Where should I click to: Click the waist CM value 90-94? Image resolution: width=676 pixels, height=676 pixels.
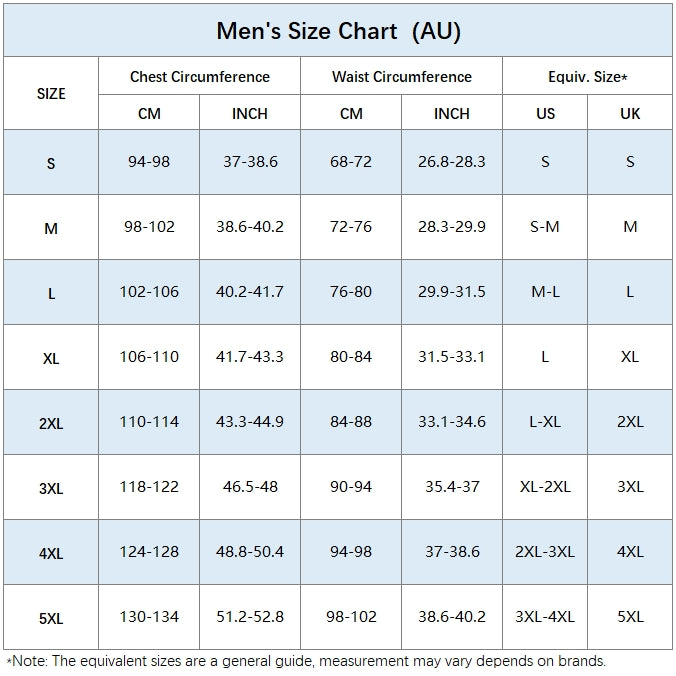pos(351,487)
